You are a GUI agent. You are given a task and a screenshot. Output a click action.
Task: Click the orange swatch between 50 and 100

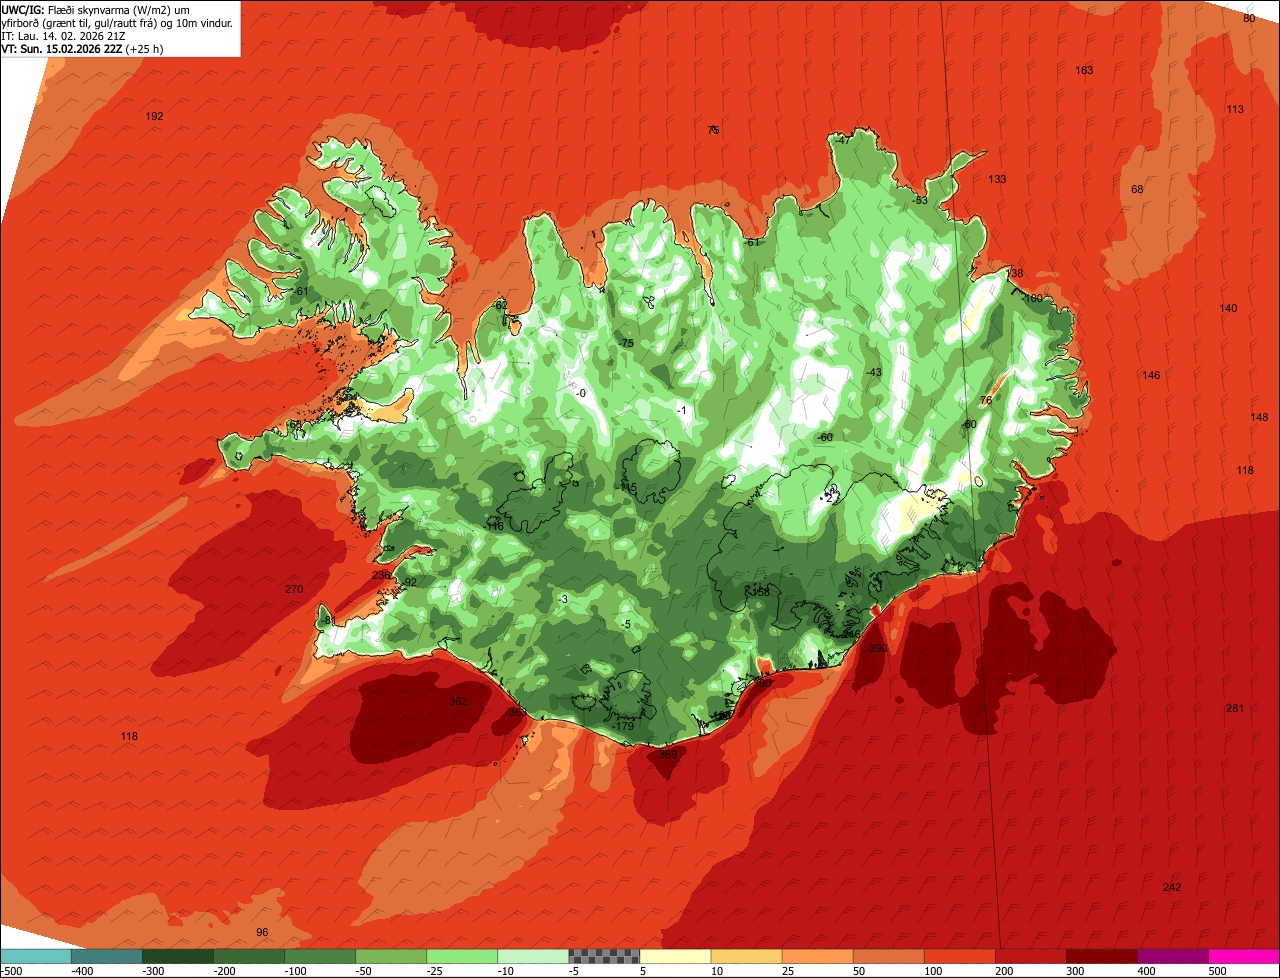tap(888, 956)
